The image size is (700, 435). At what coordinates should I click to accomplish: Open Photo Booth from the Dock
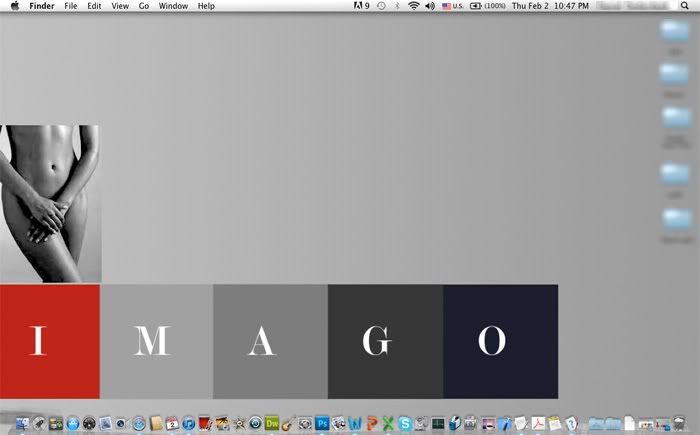point(204,423)
